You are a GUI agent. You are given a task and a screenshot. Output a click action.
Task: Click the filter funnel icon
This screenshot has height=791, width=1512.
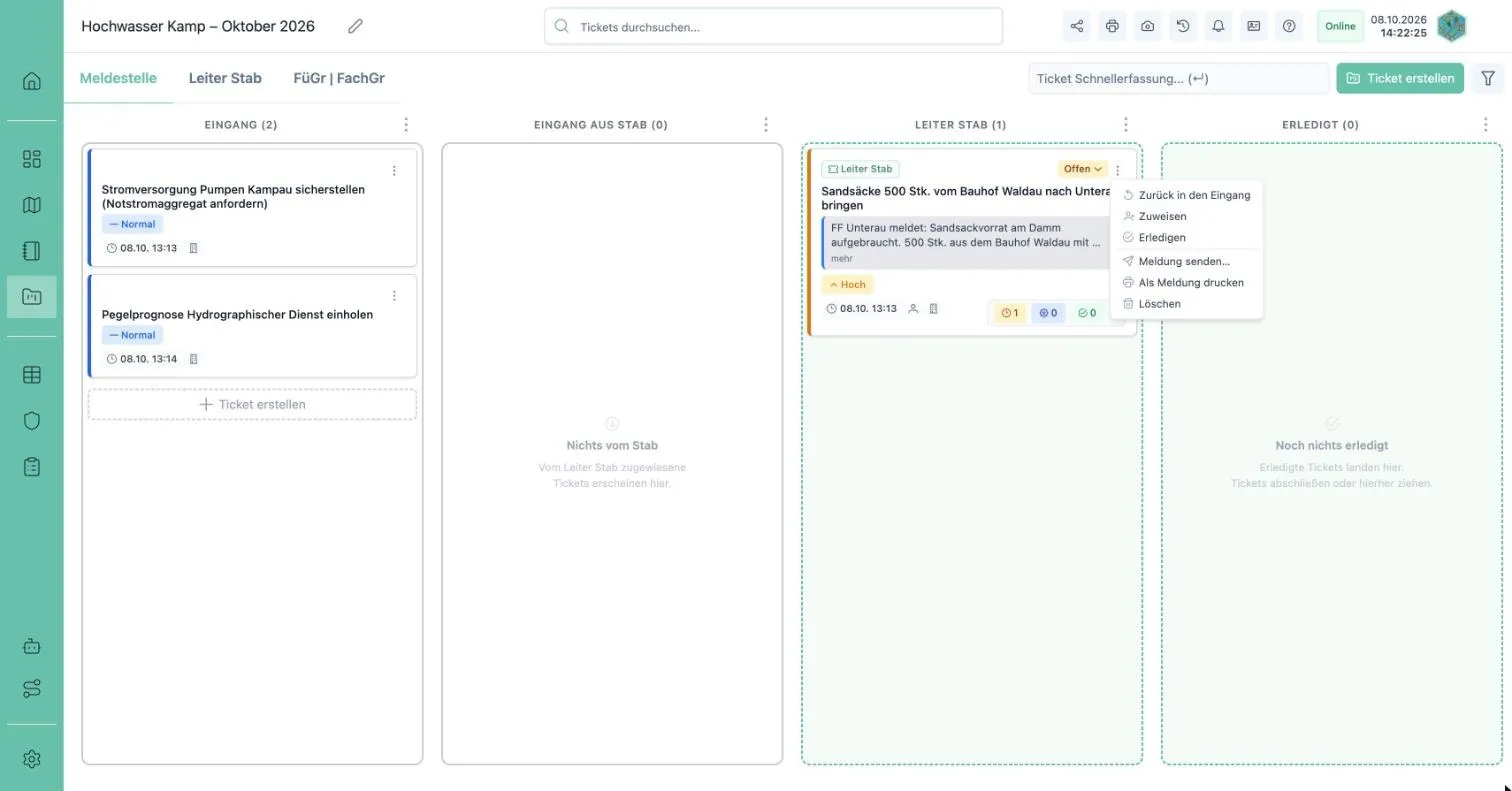1488,78
